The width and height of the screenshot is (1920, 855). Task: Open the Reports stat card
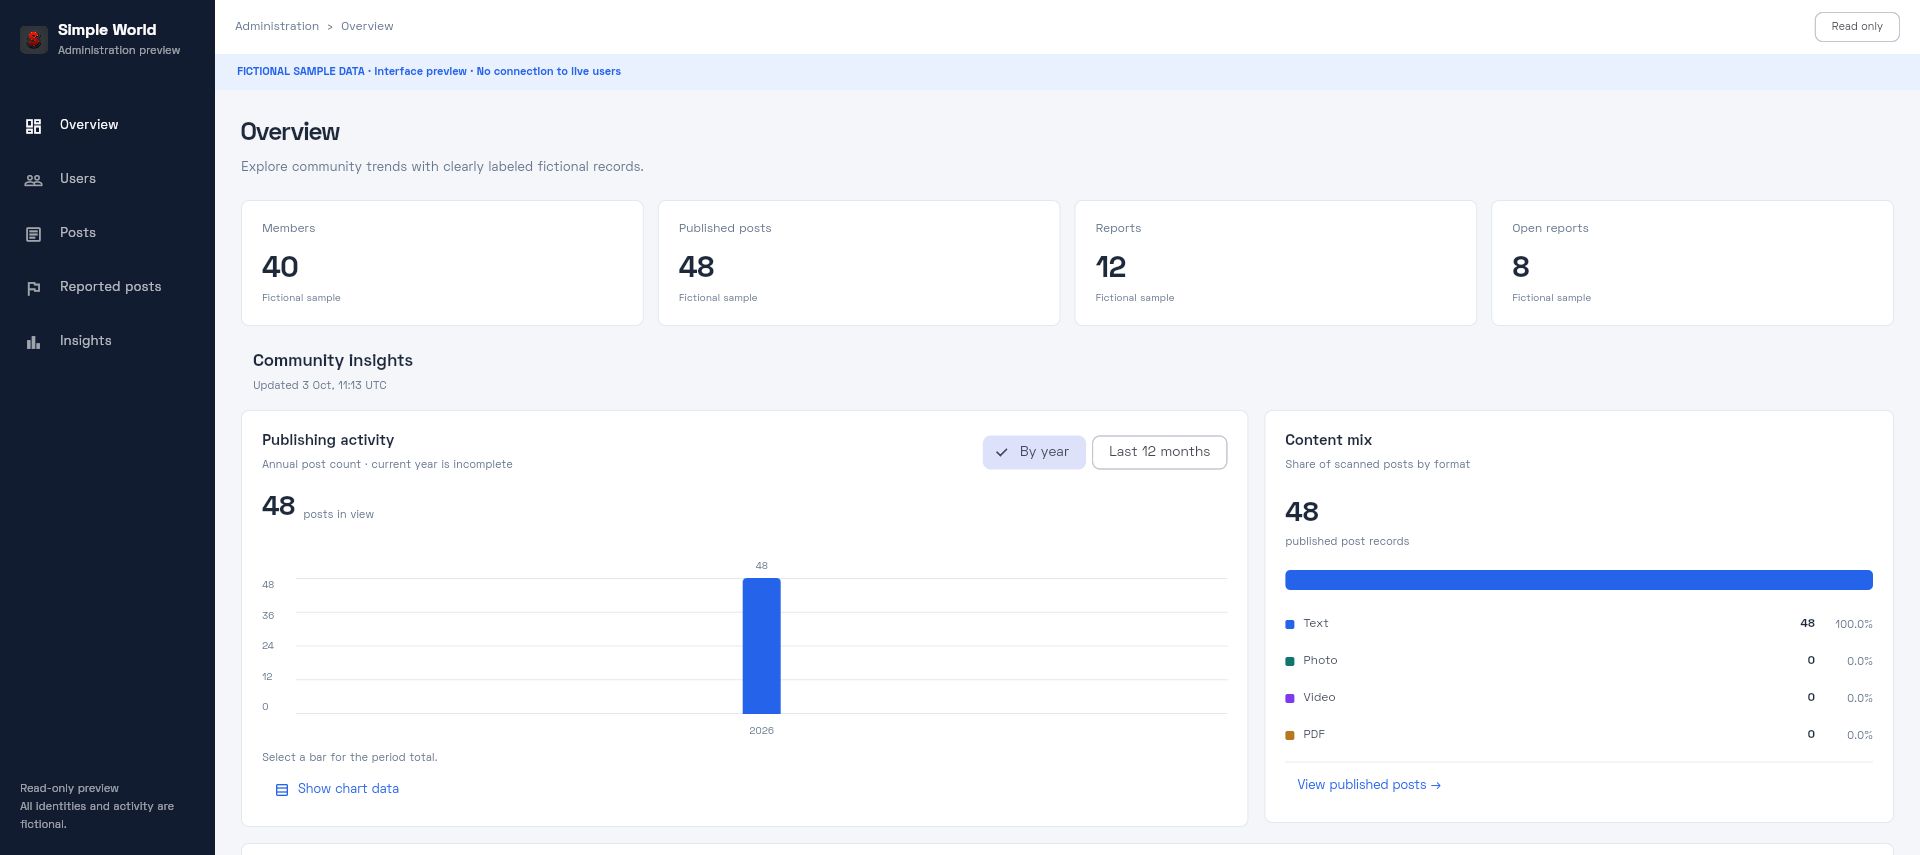[x=1275, y=263]
